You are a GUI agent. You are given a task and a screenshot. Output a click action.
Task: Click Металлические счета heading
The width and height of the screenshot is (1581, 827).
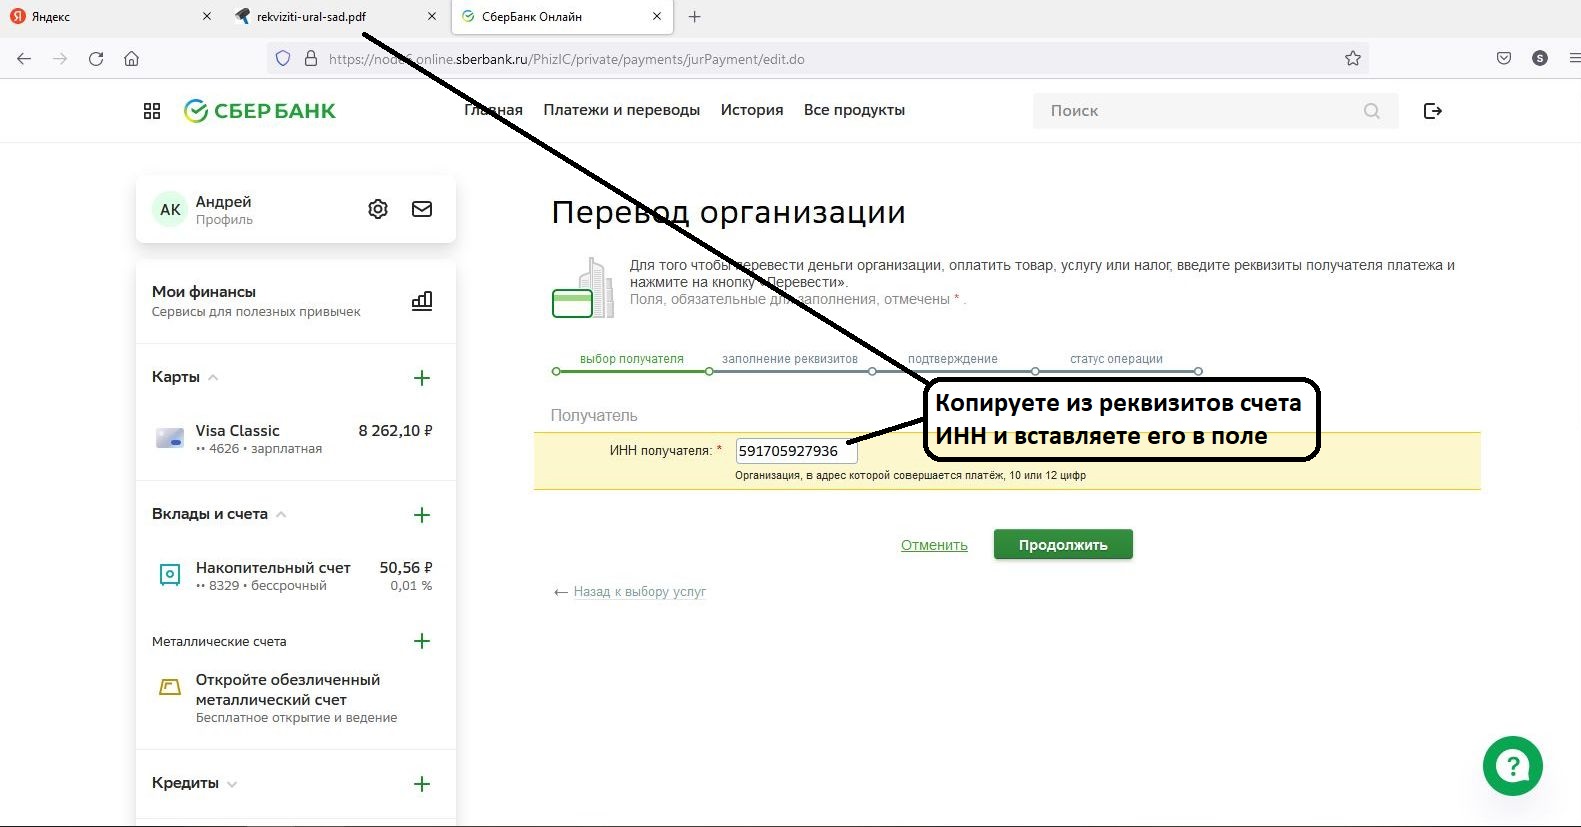[219, 642]
